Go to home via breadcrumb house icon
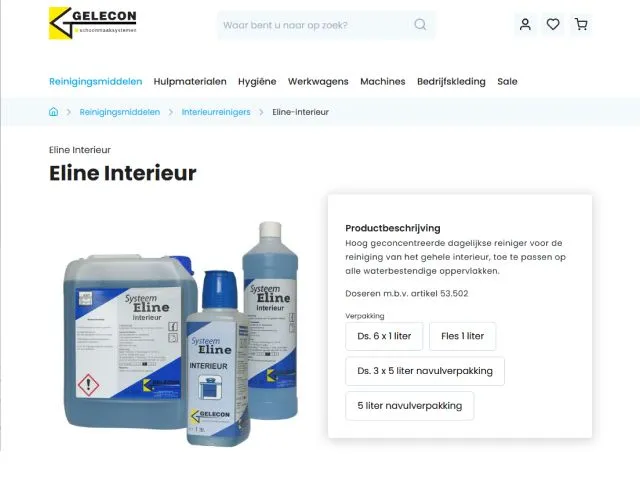The width and height of the screenshot is (640, 480). [53, 112]
